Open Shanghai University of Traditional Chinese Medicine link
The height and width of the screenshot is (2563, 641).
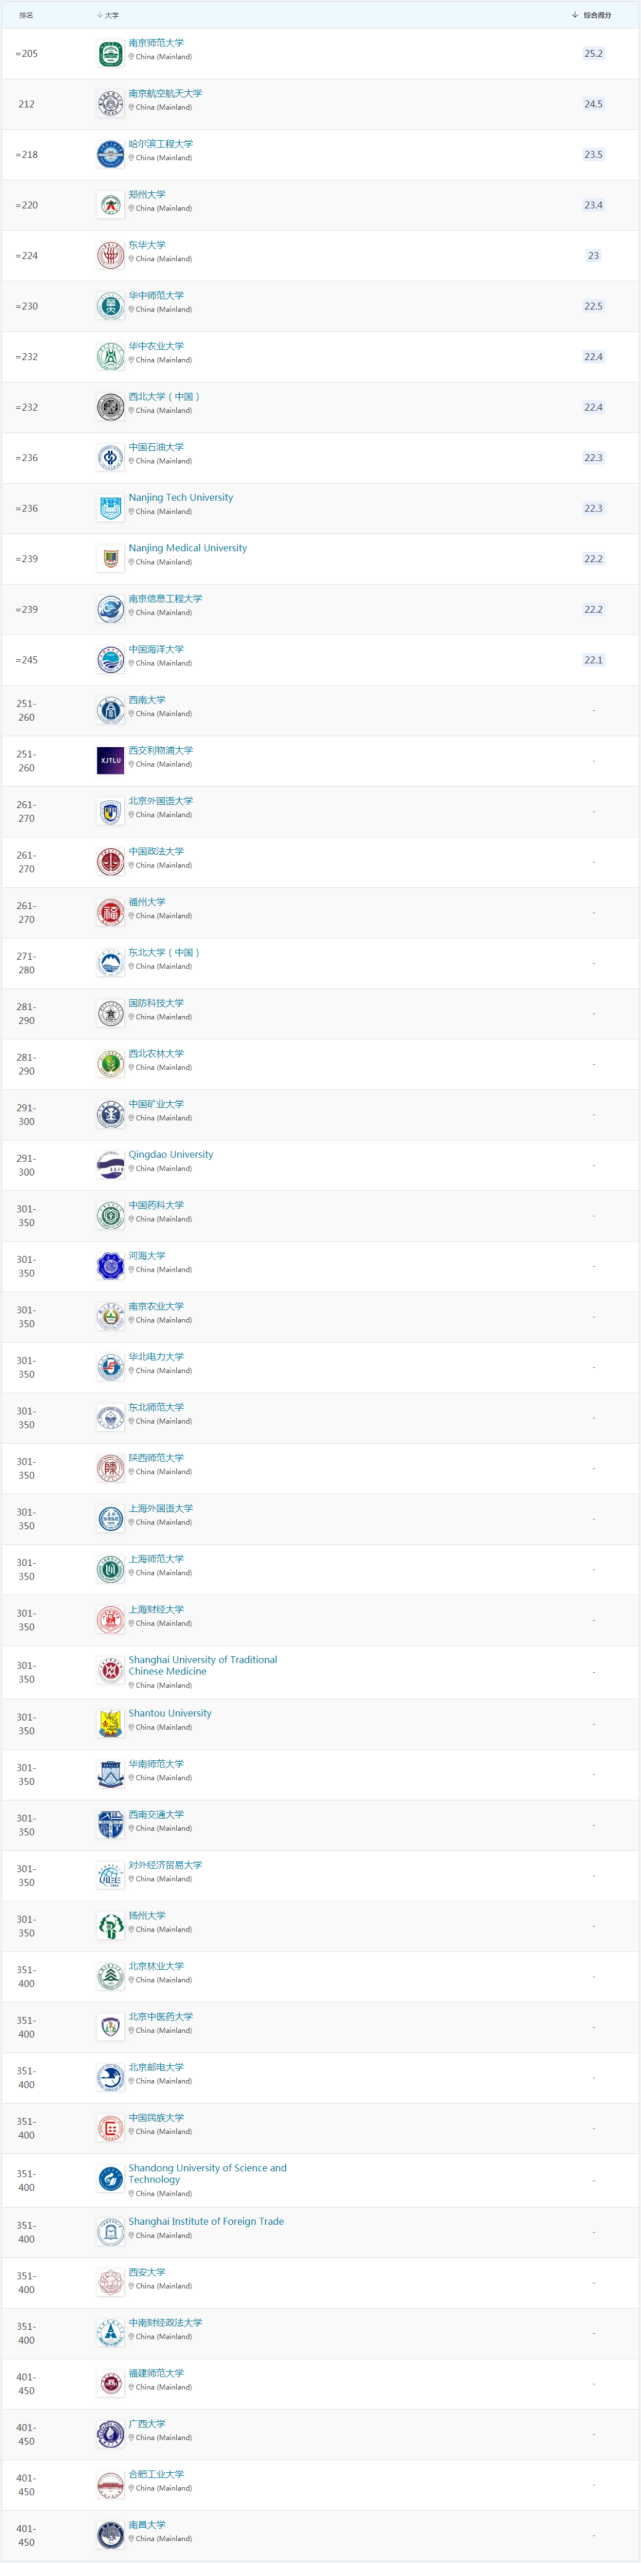203,1665
